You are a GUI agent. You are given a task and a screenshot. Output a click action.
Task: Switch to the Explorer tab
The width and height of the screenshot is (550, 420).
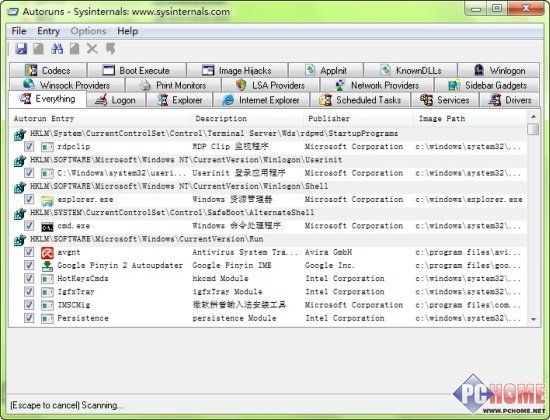pos(179,100)
